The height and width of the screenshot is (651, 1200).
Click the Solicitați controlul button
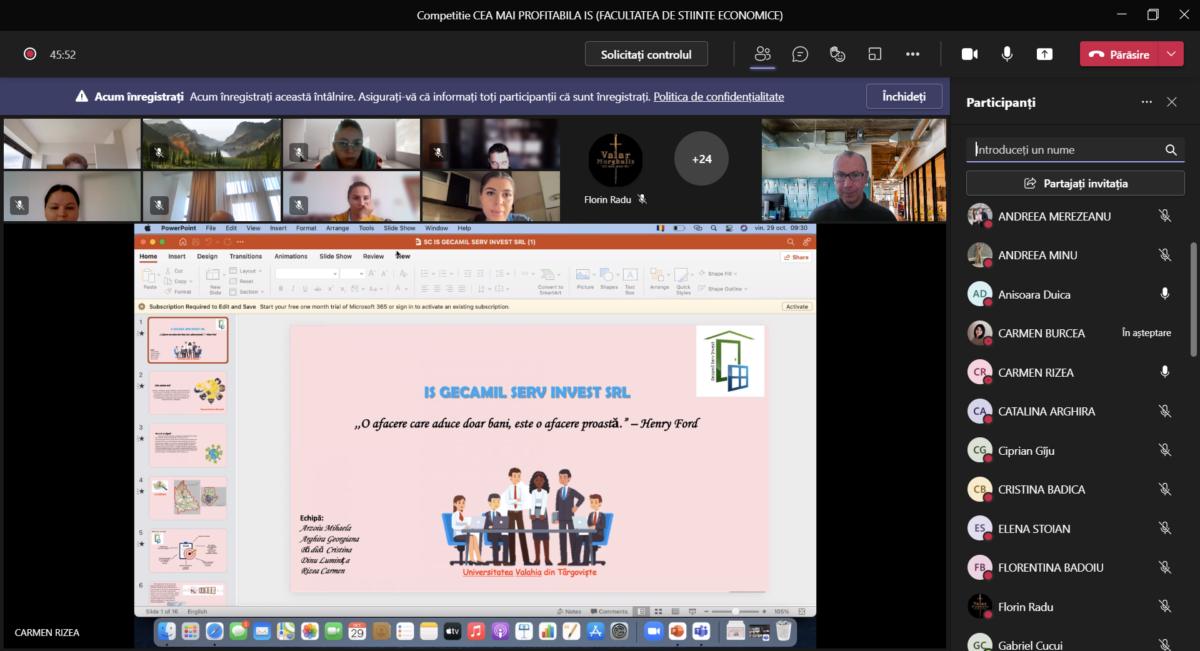point(646,54)
